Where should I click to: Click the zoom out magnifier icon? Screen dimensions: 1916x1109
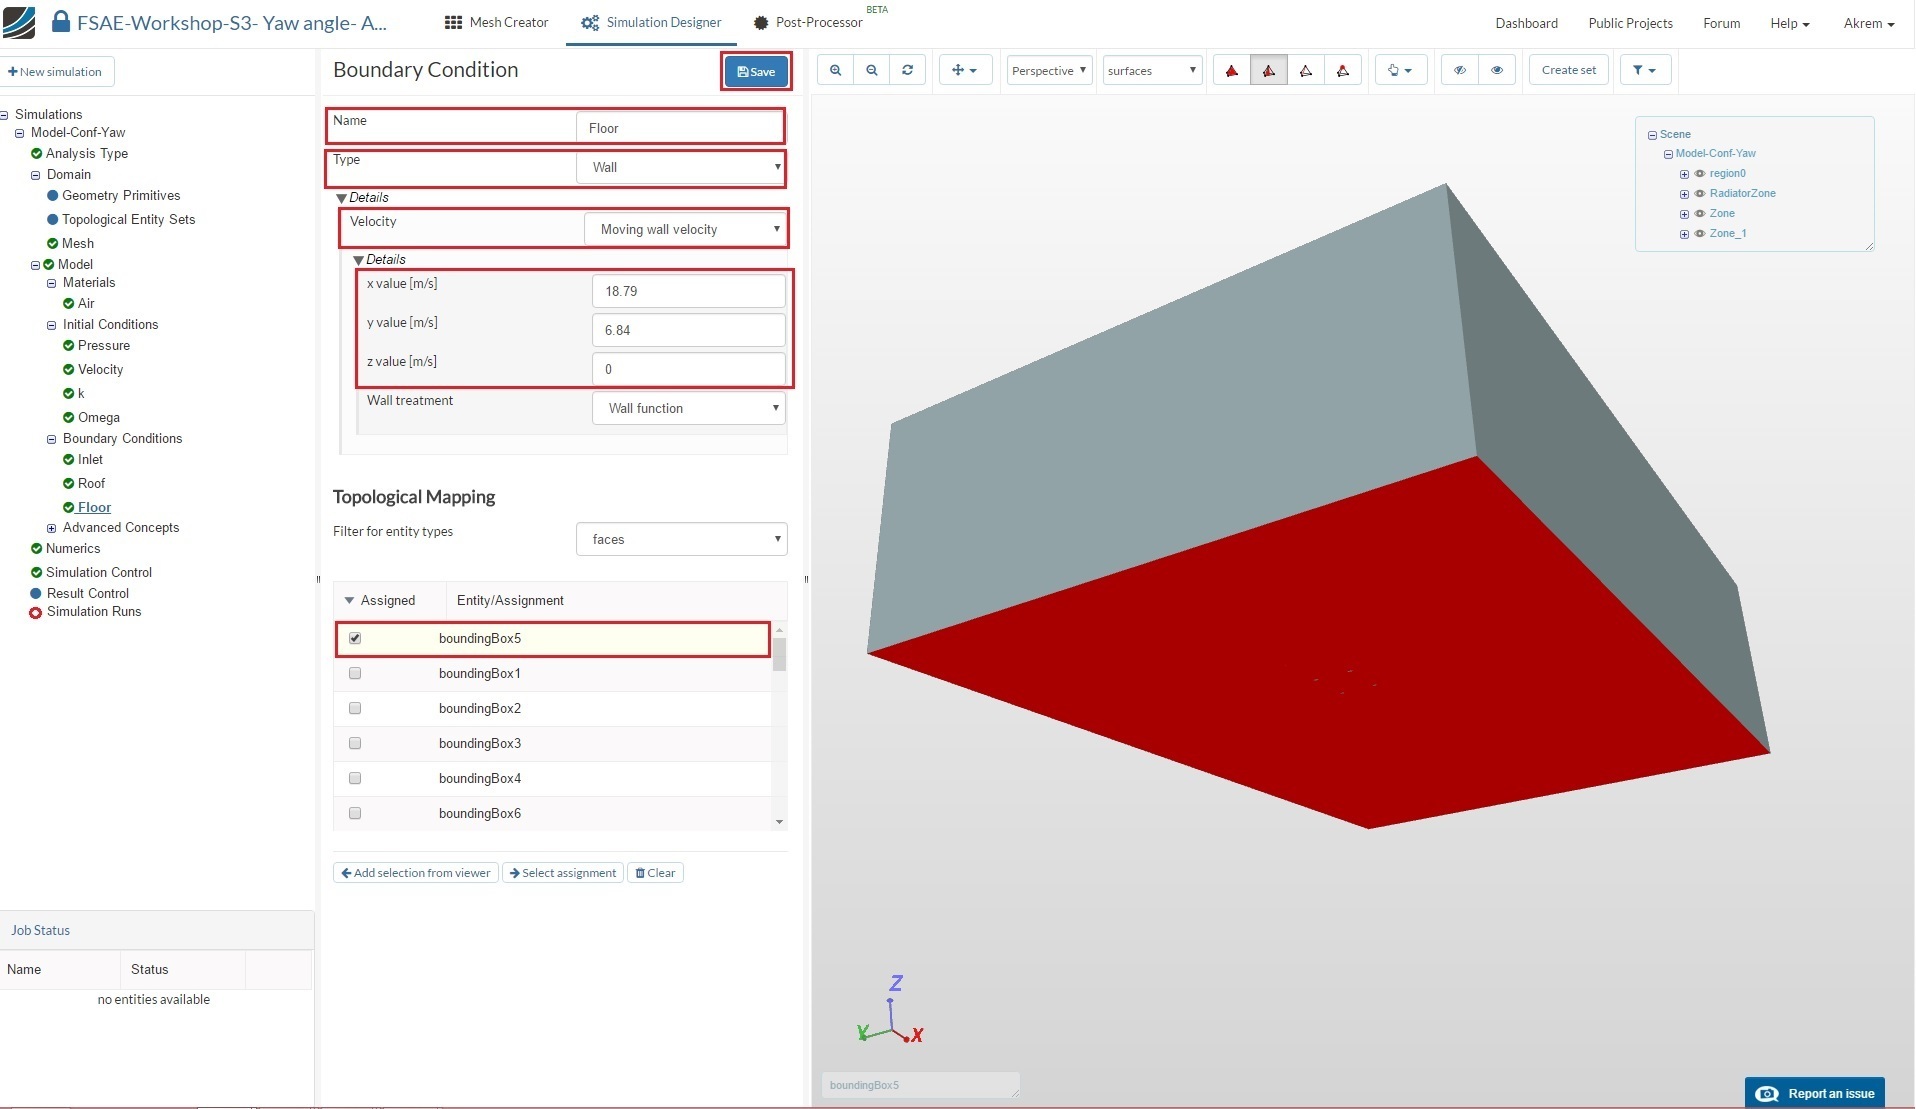[872, 70]
